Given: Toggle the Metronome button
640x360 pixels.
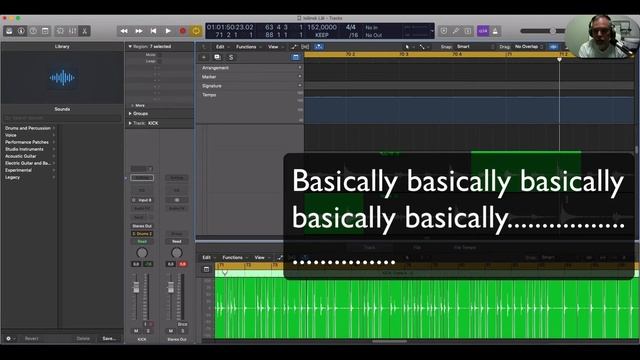Looking at the screenshot, I should [x=495, y=31].
